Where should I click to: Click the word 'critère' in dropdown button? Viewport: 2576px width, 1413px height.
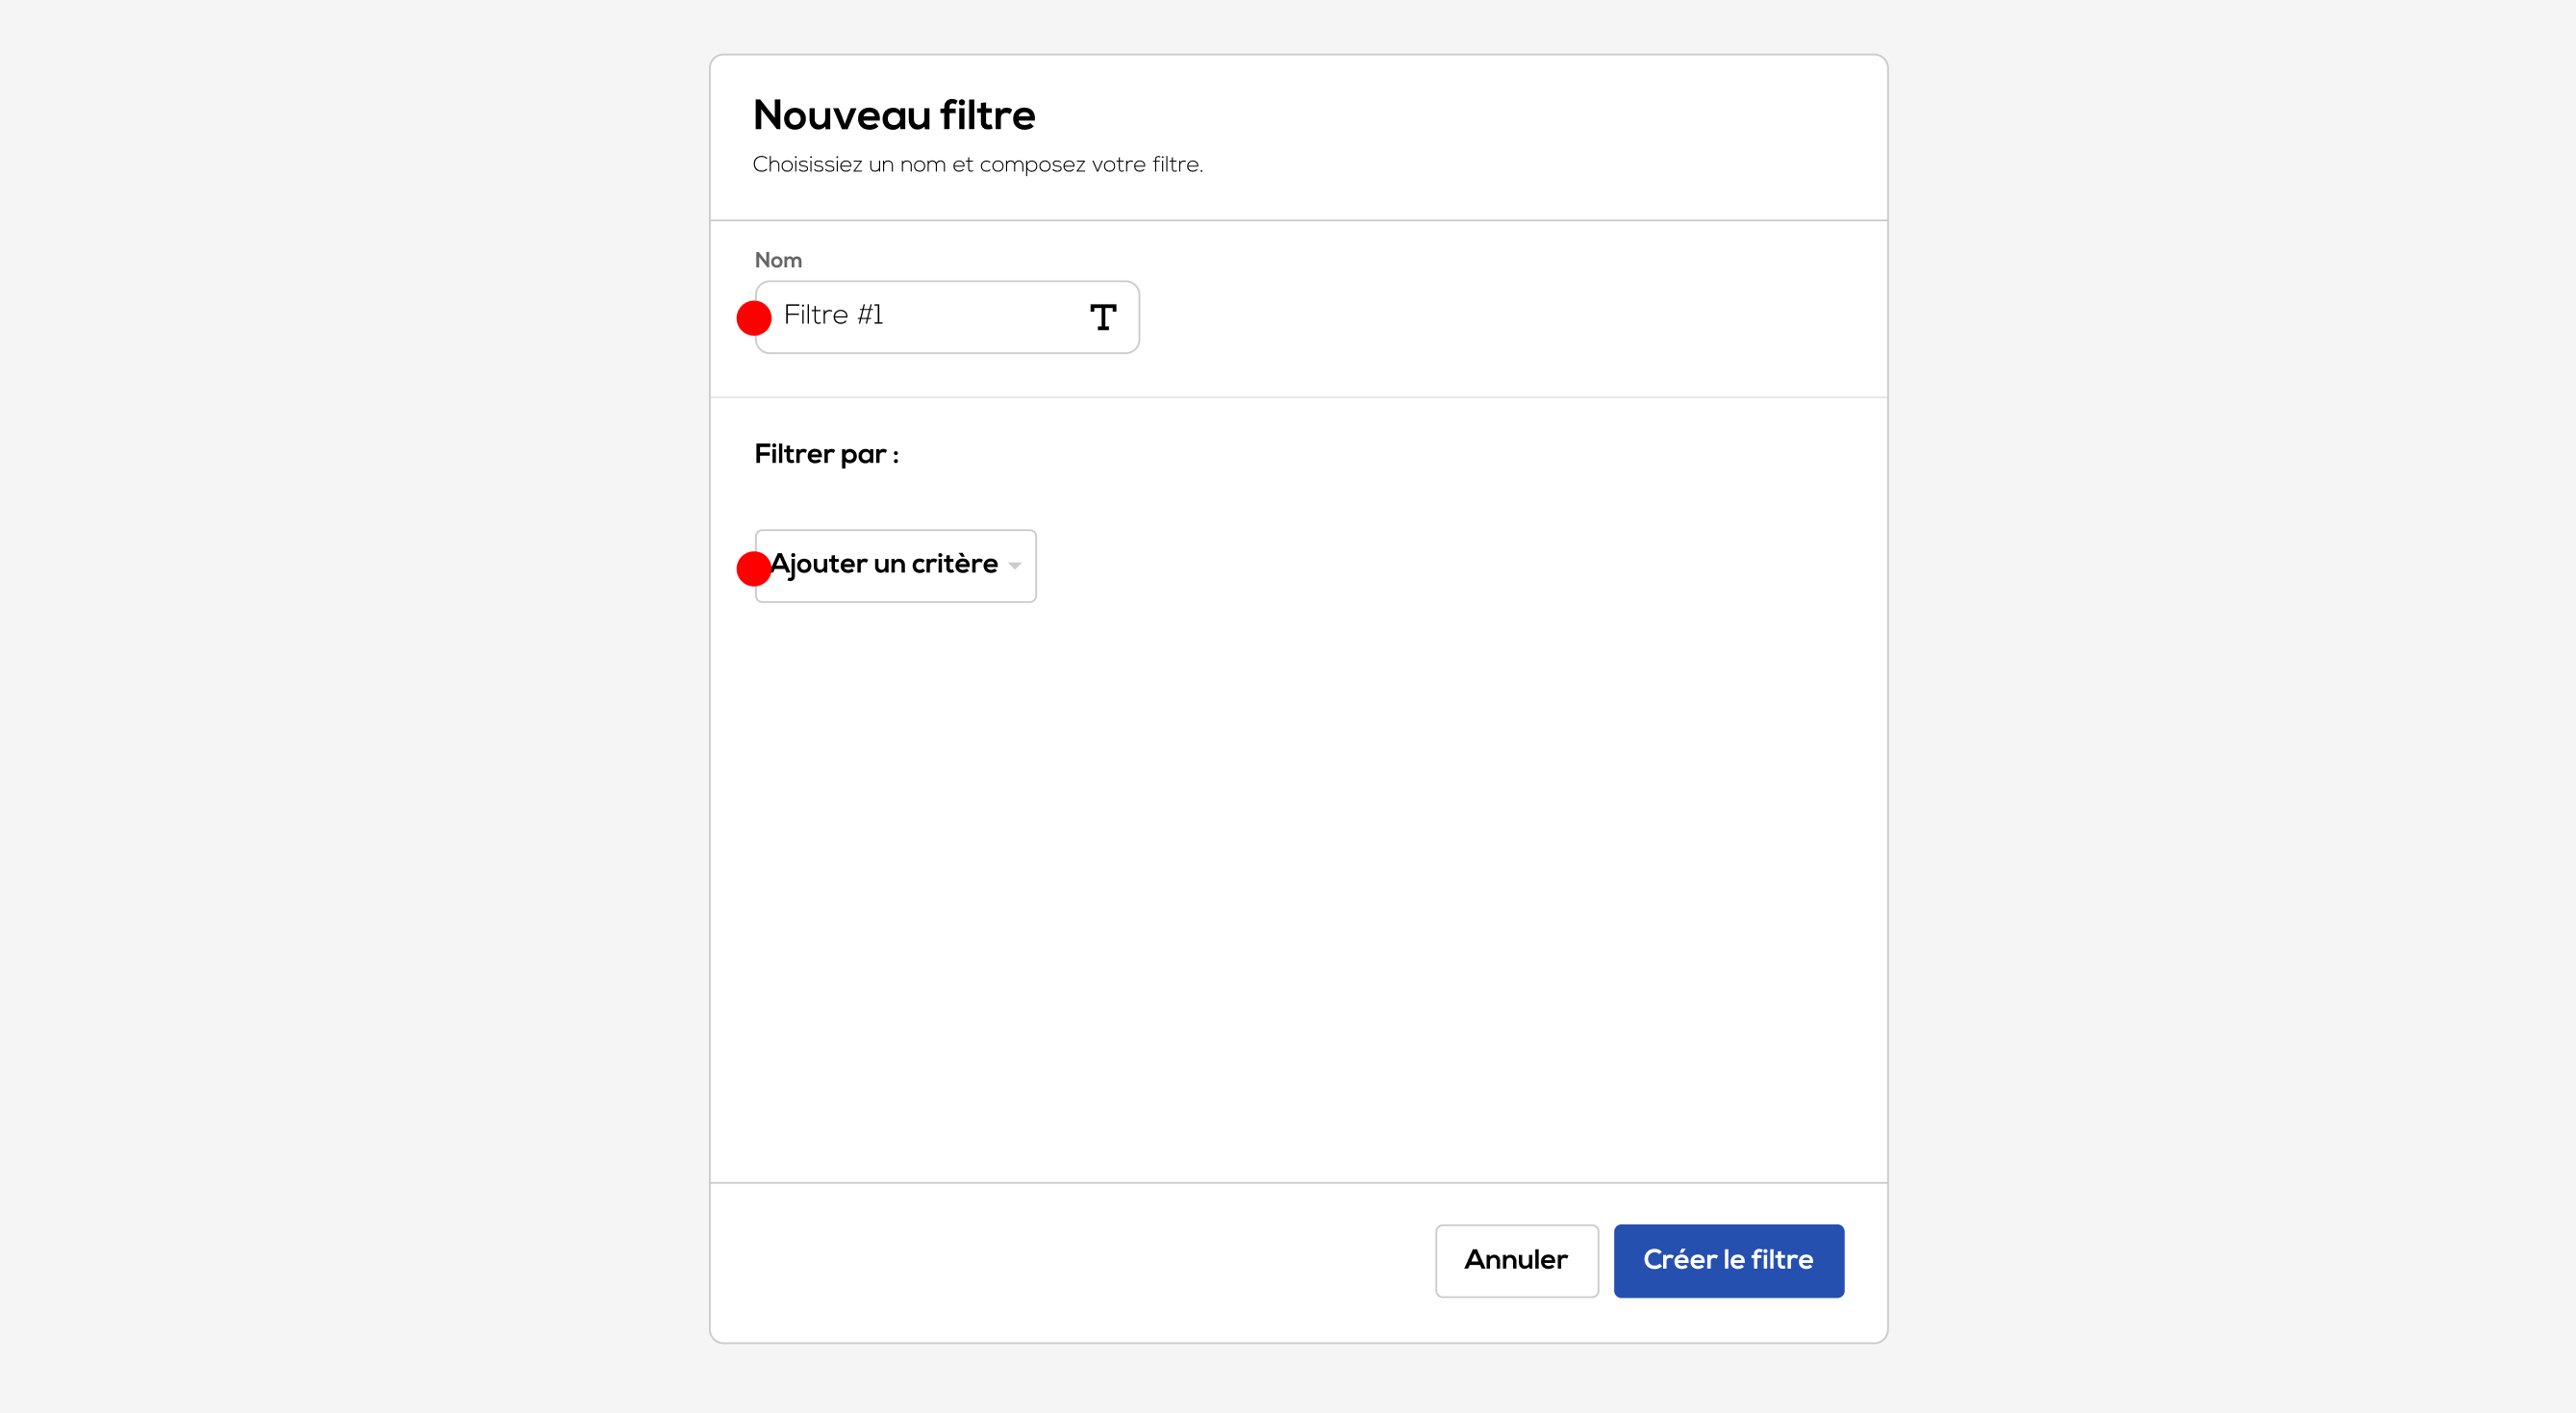[x=954, y=564]
